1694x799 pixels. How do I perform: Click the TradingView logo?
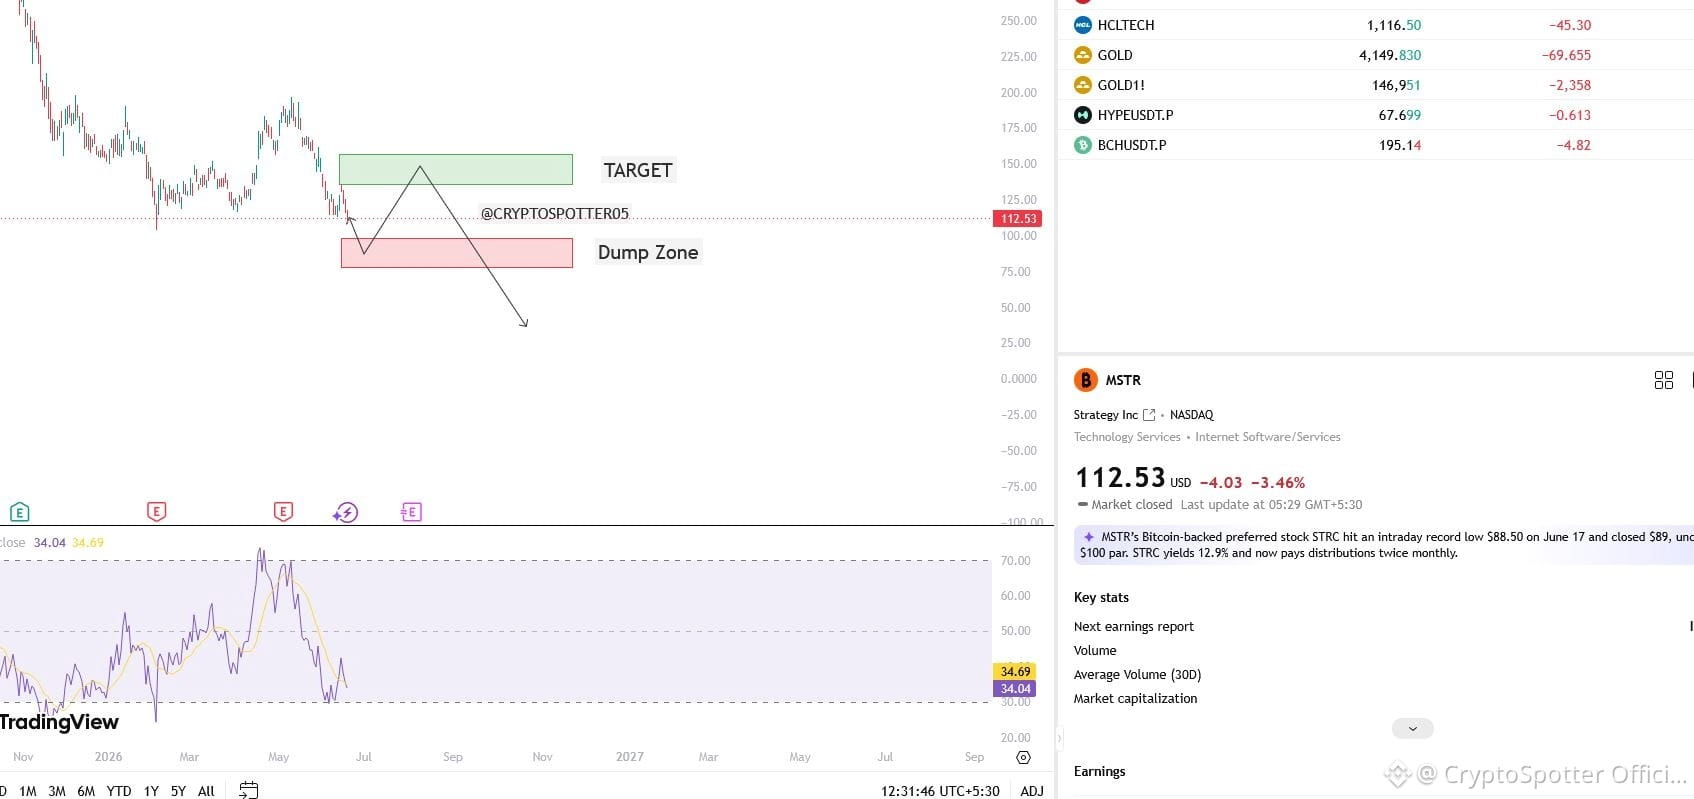59,722
